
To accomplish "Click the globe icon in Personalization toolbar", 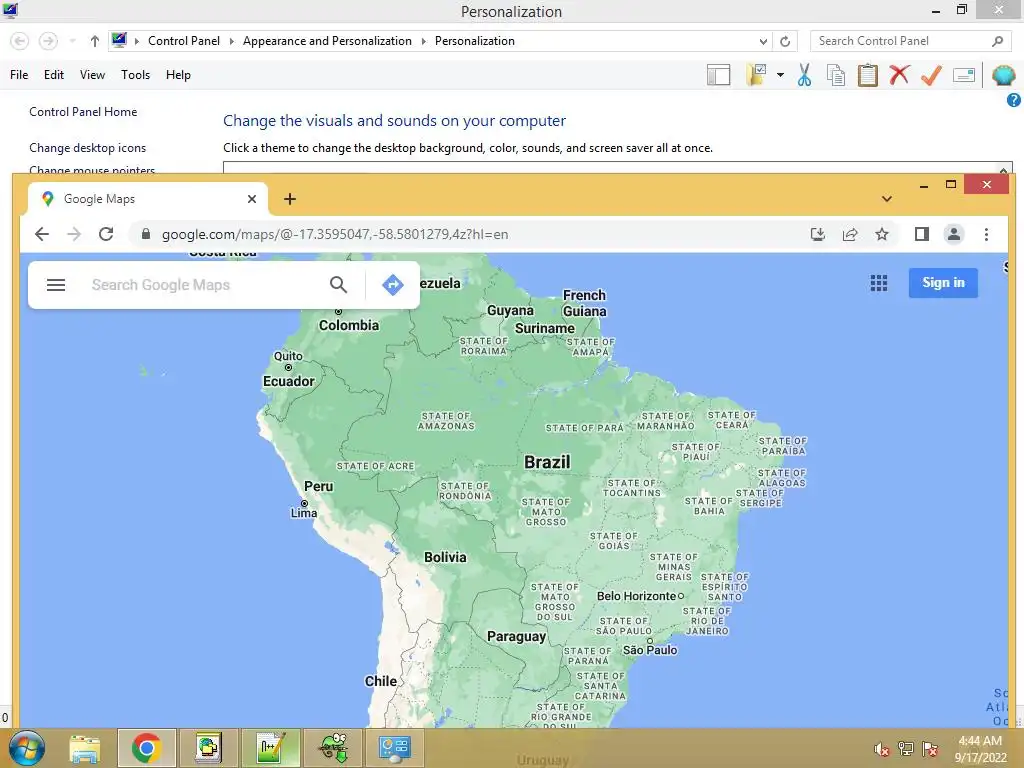I will [1003, 75].
